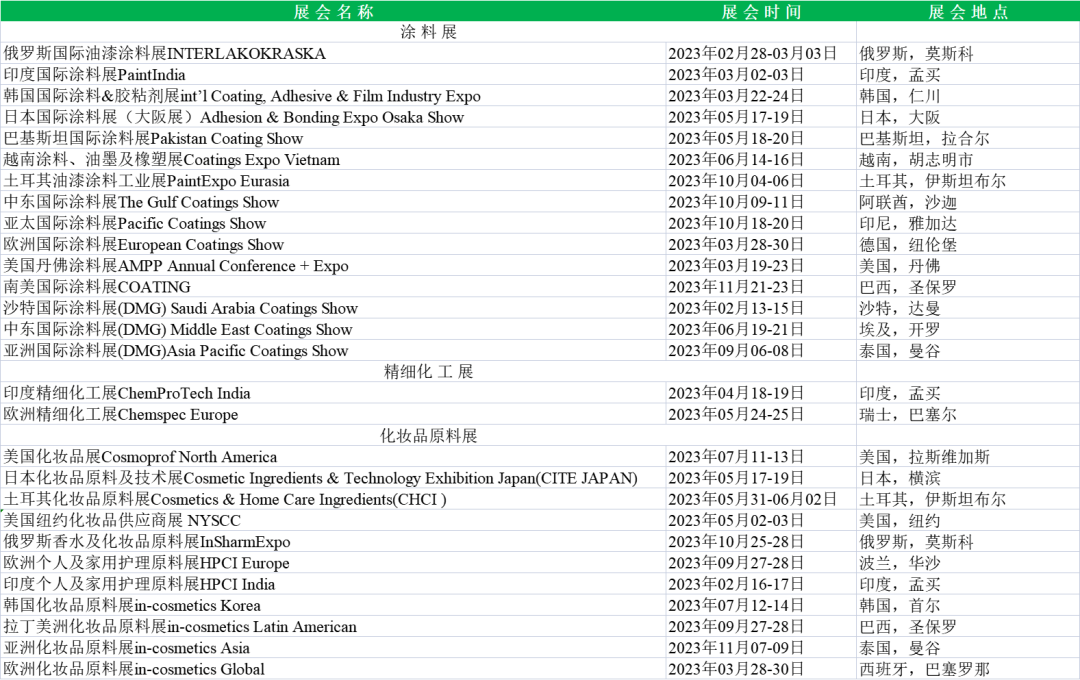Select the CITE JAPAN exhibition cell
Screen dimensions: 1080x680
[x=333, y=478]
